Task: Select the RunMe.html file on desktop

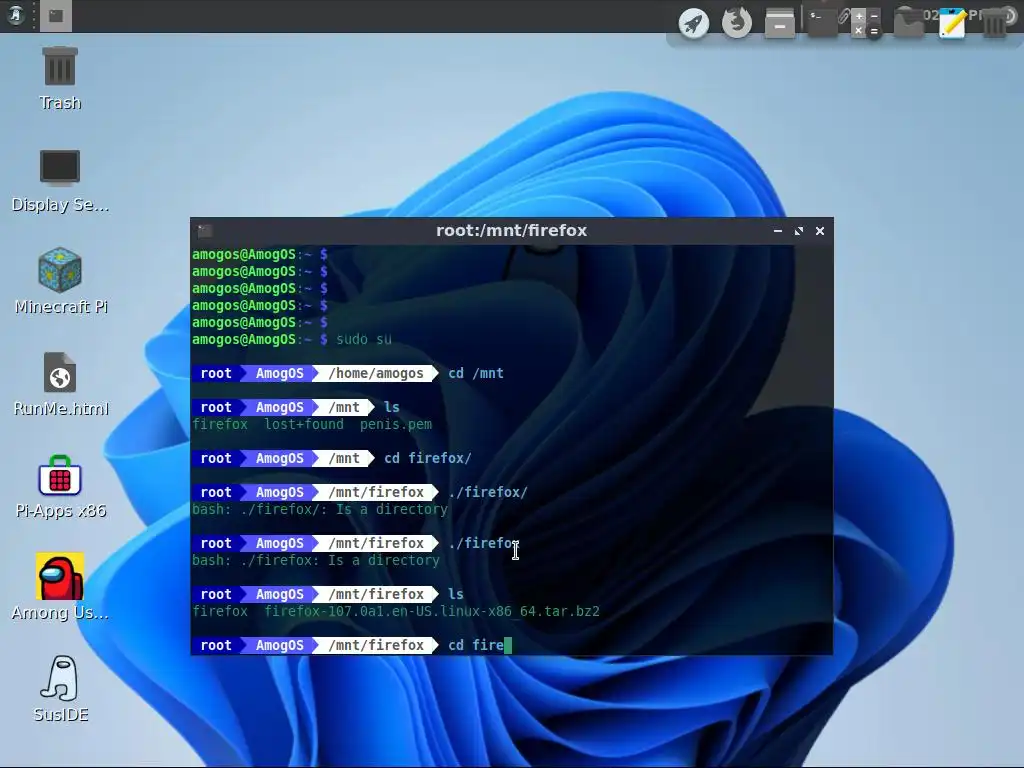Action: [60, 385]
